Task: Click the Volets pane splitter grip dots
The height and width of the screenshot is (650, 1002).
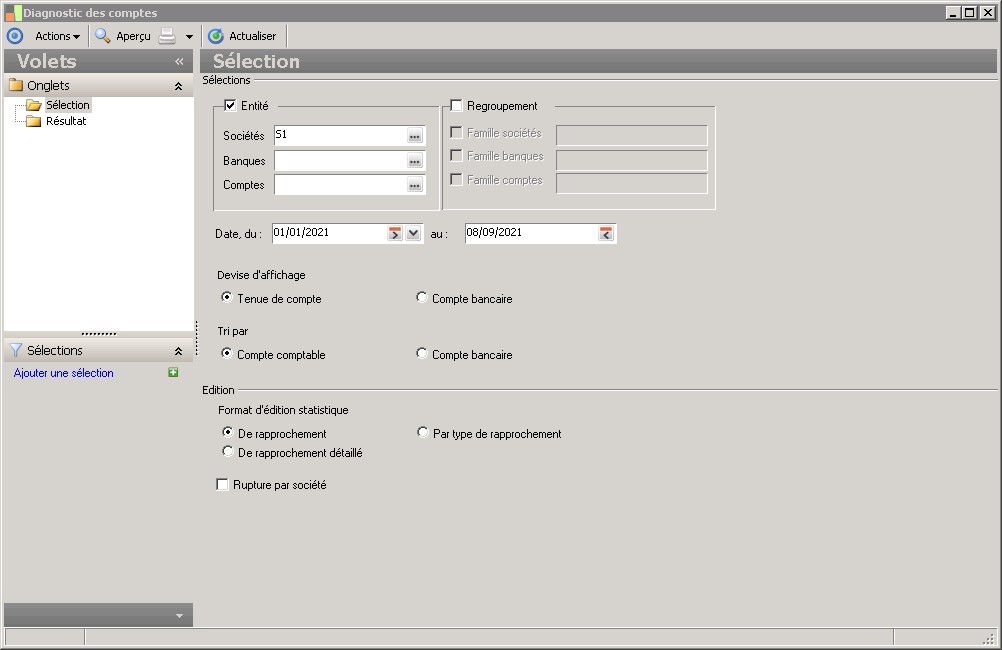Action: pos(99,334)
